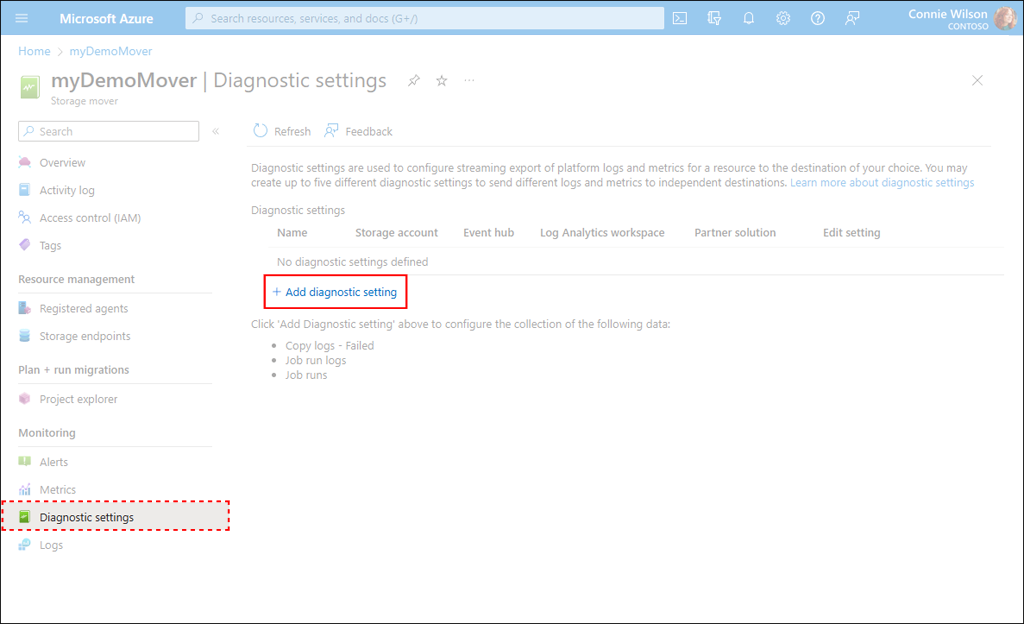
Task: Click the Logs sidebar icon
Action: (25, 544)
